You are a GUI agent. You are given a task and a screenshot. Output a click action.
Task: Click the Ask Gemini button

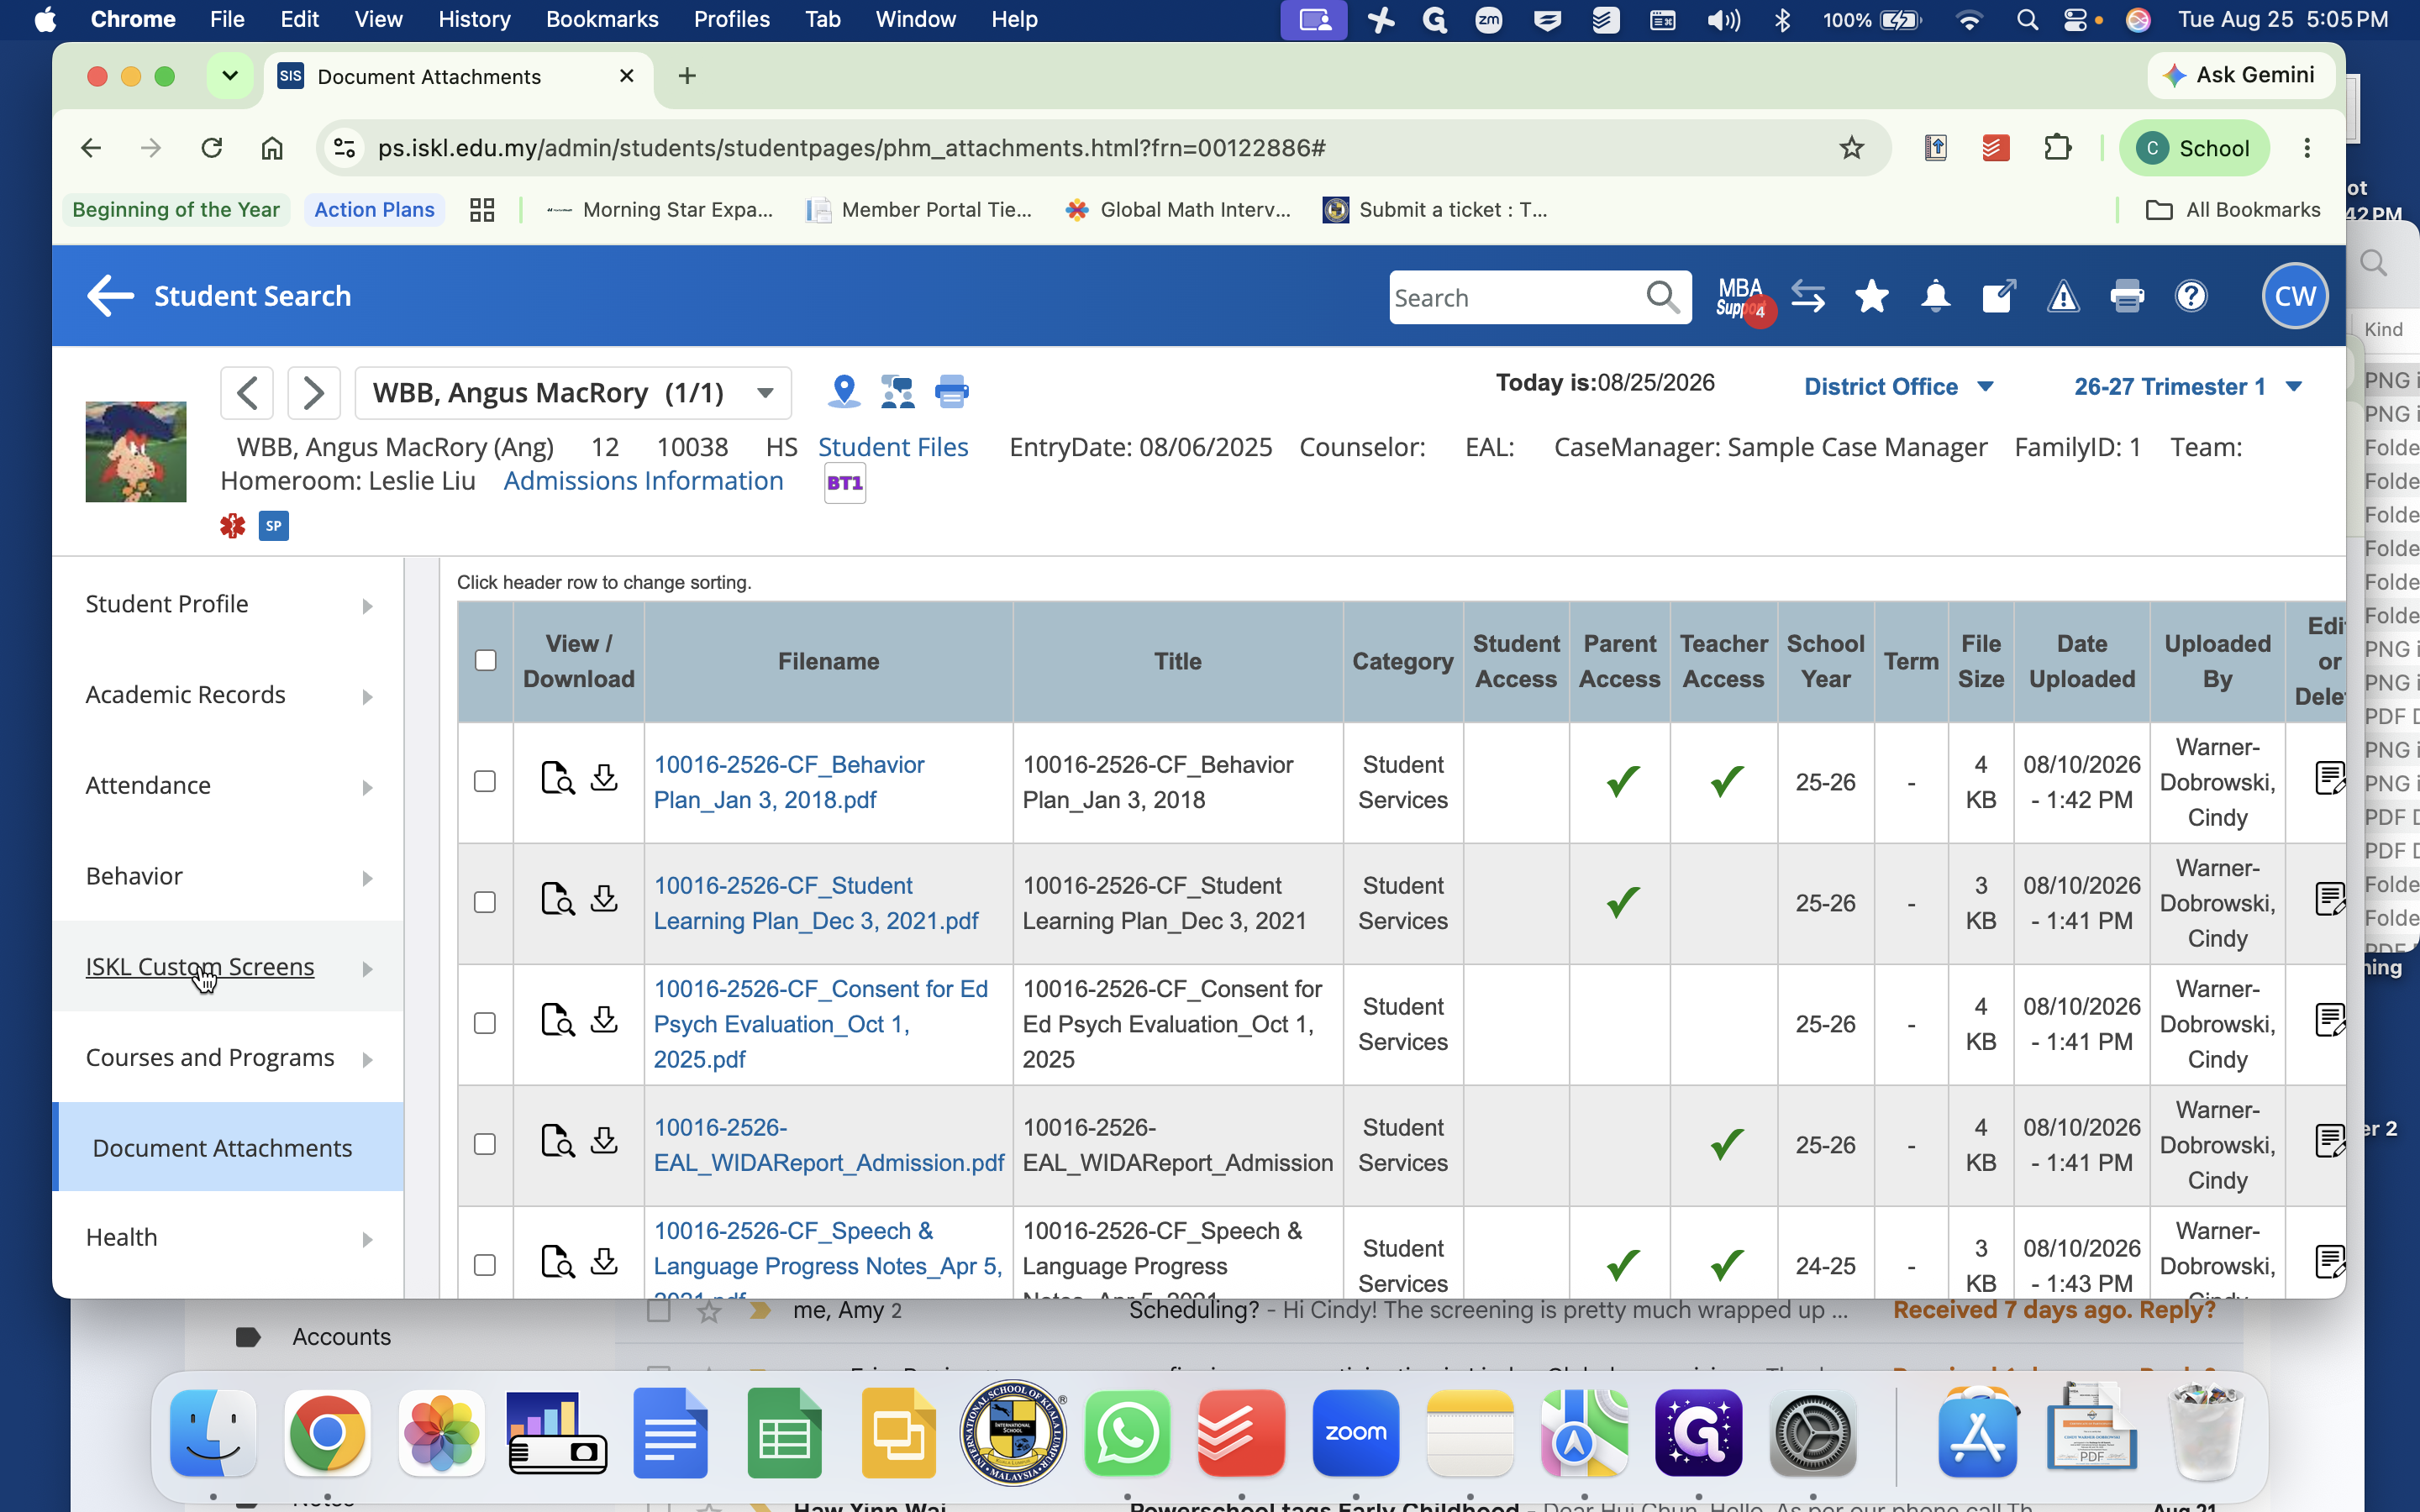(2240, 75)
